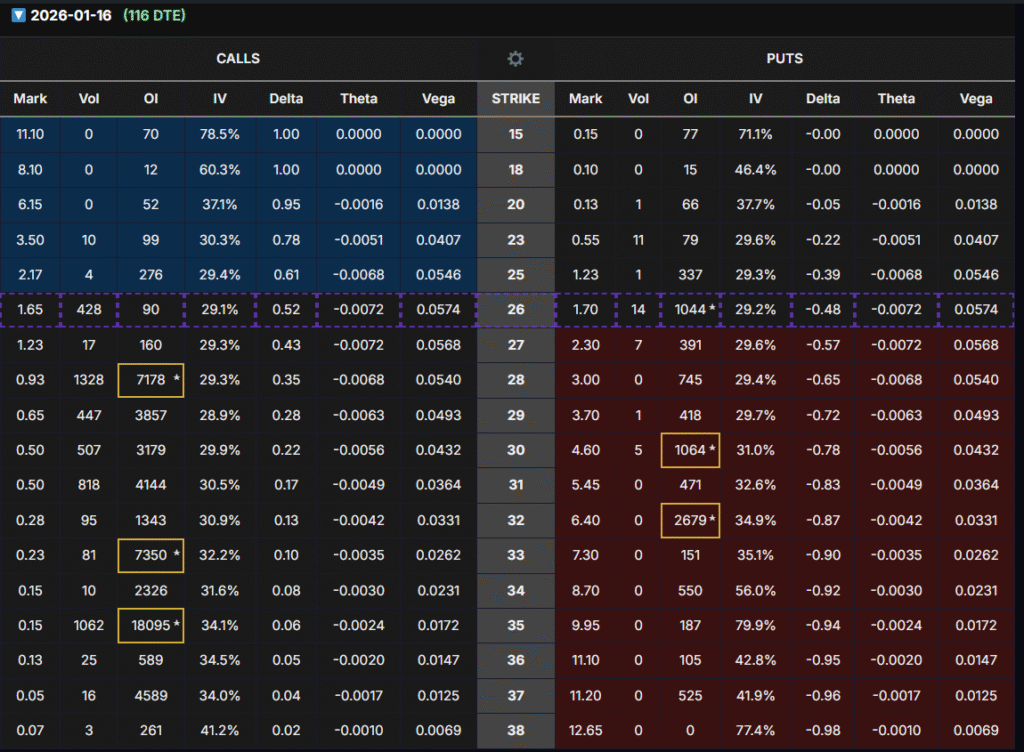Click the 11.10 call mark at strike 15
This screenshot has height=752, width=1024.
pos(30,134)
